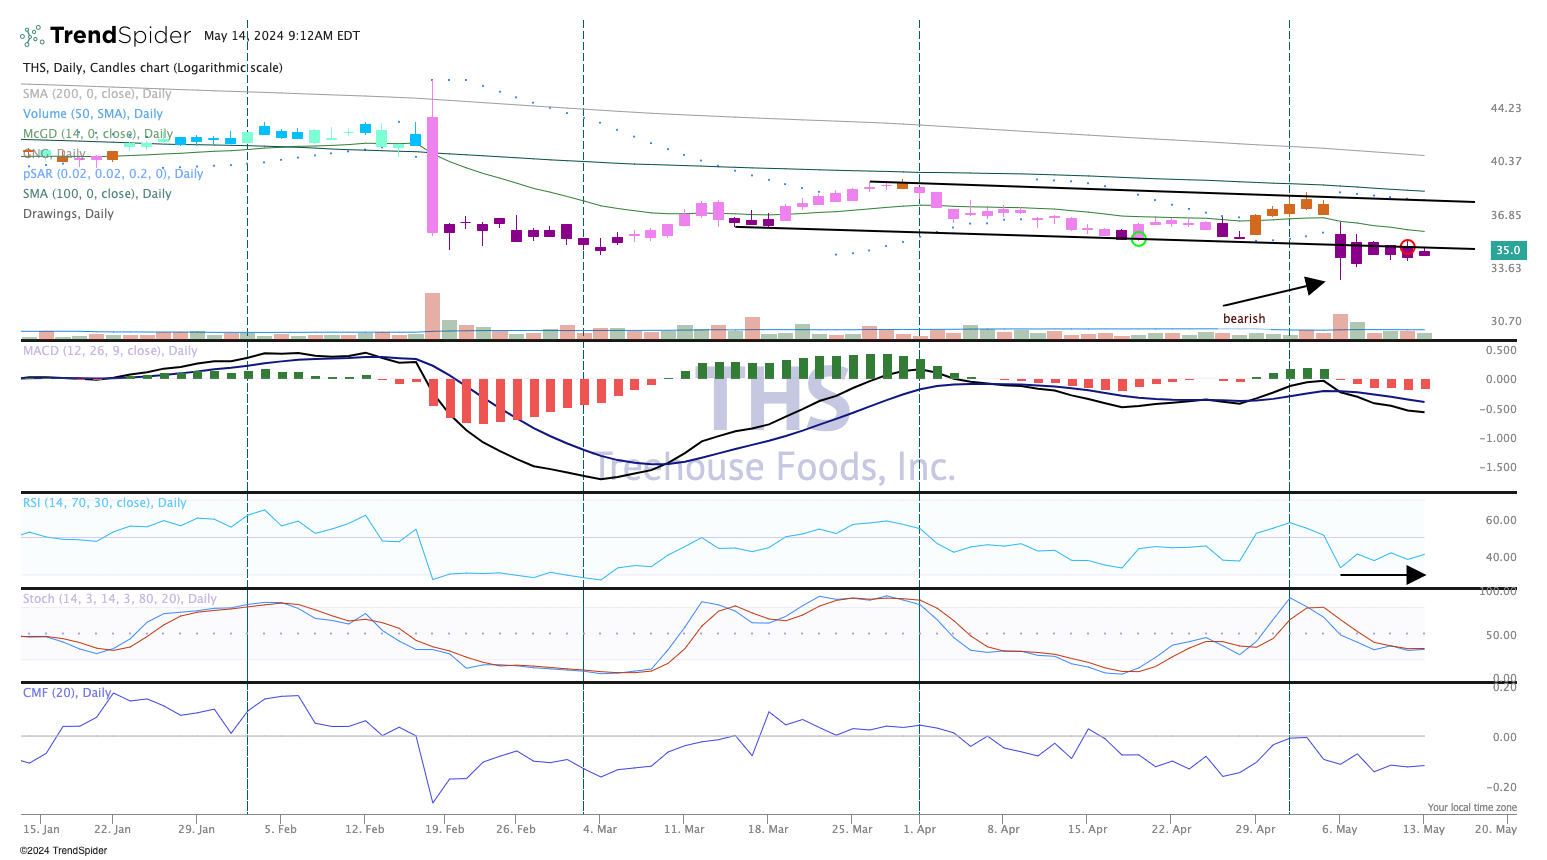
Task: Select the May 14, 2024 9:12AM EDT timestamp
Action: [x=282, y=36]
